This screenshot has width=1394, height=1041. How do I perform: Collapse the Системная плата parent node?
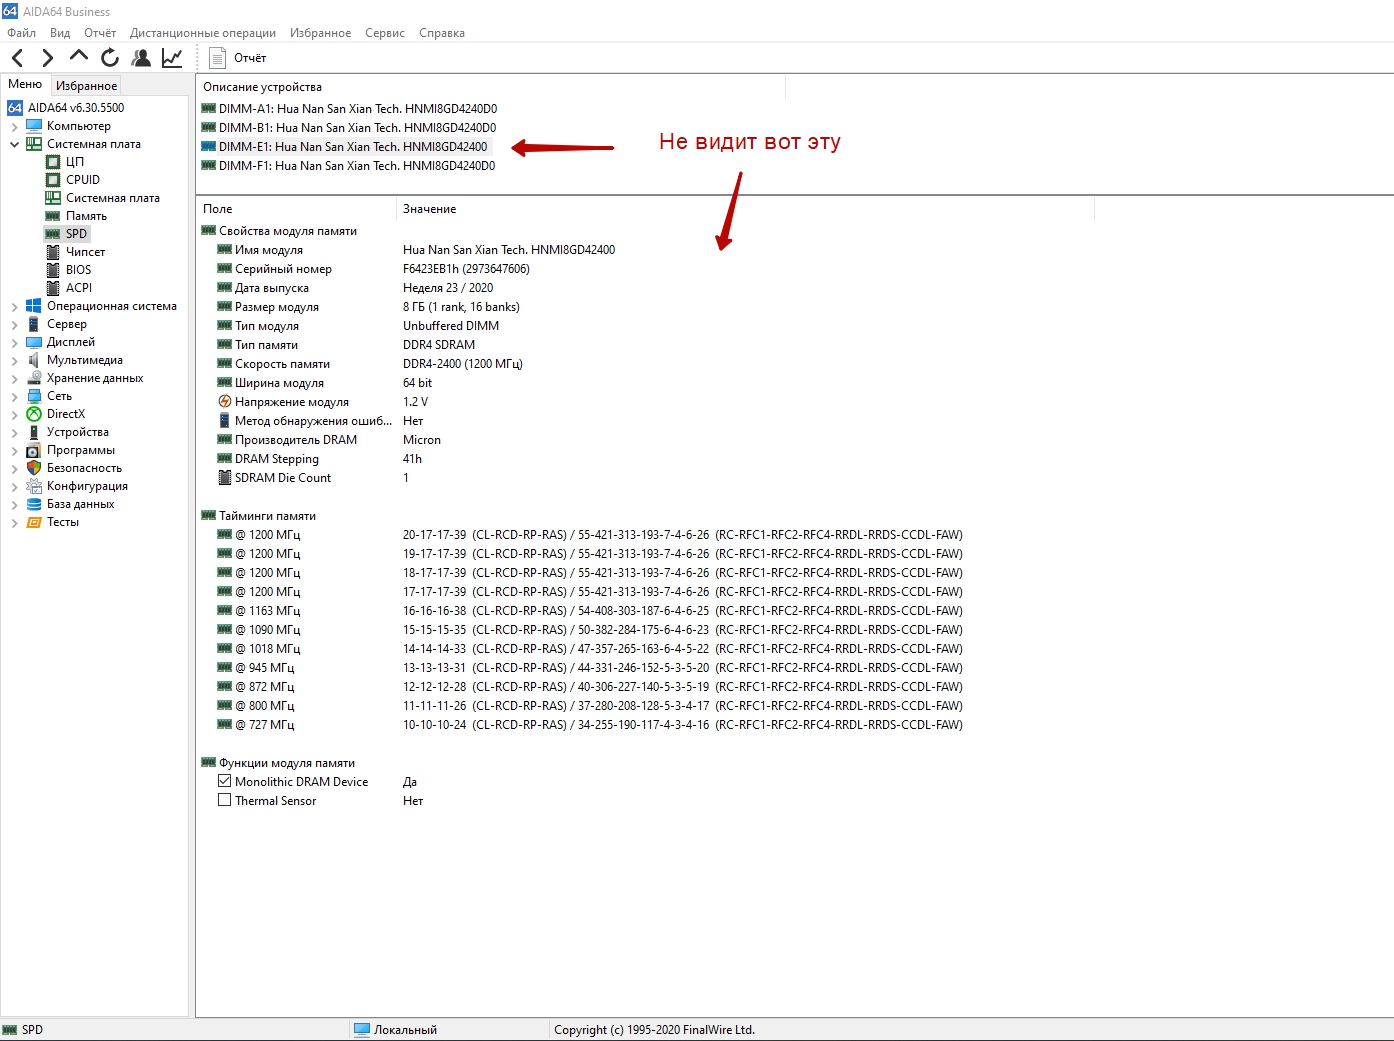pos(14,144)
